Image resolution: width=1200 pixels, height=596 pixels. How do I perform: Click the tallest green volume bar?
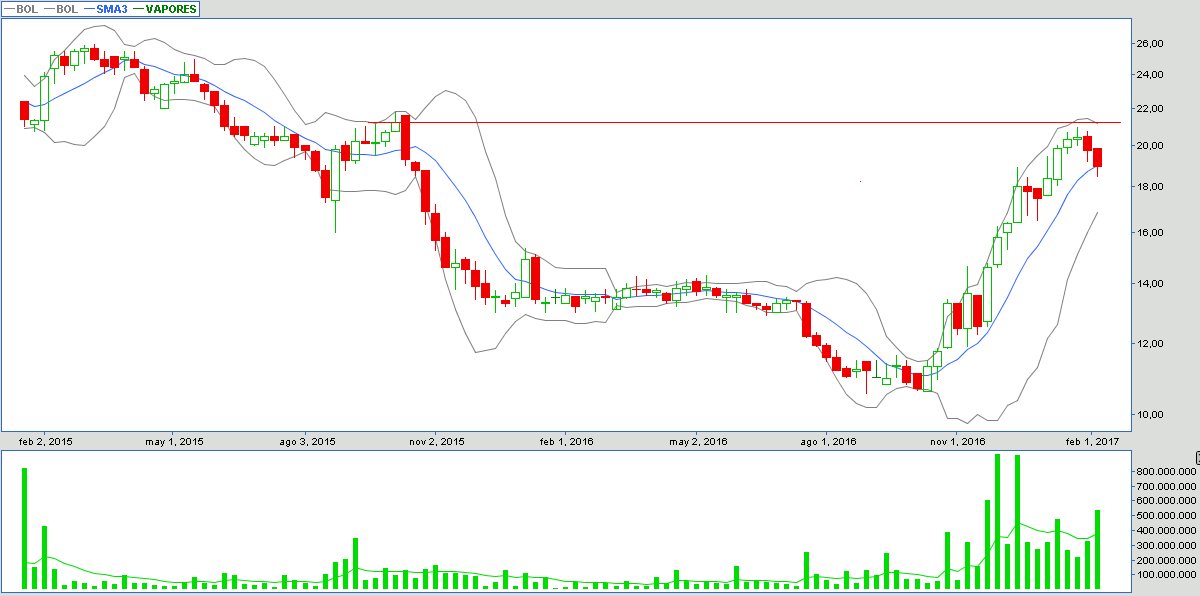click(x=997, y=521)
